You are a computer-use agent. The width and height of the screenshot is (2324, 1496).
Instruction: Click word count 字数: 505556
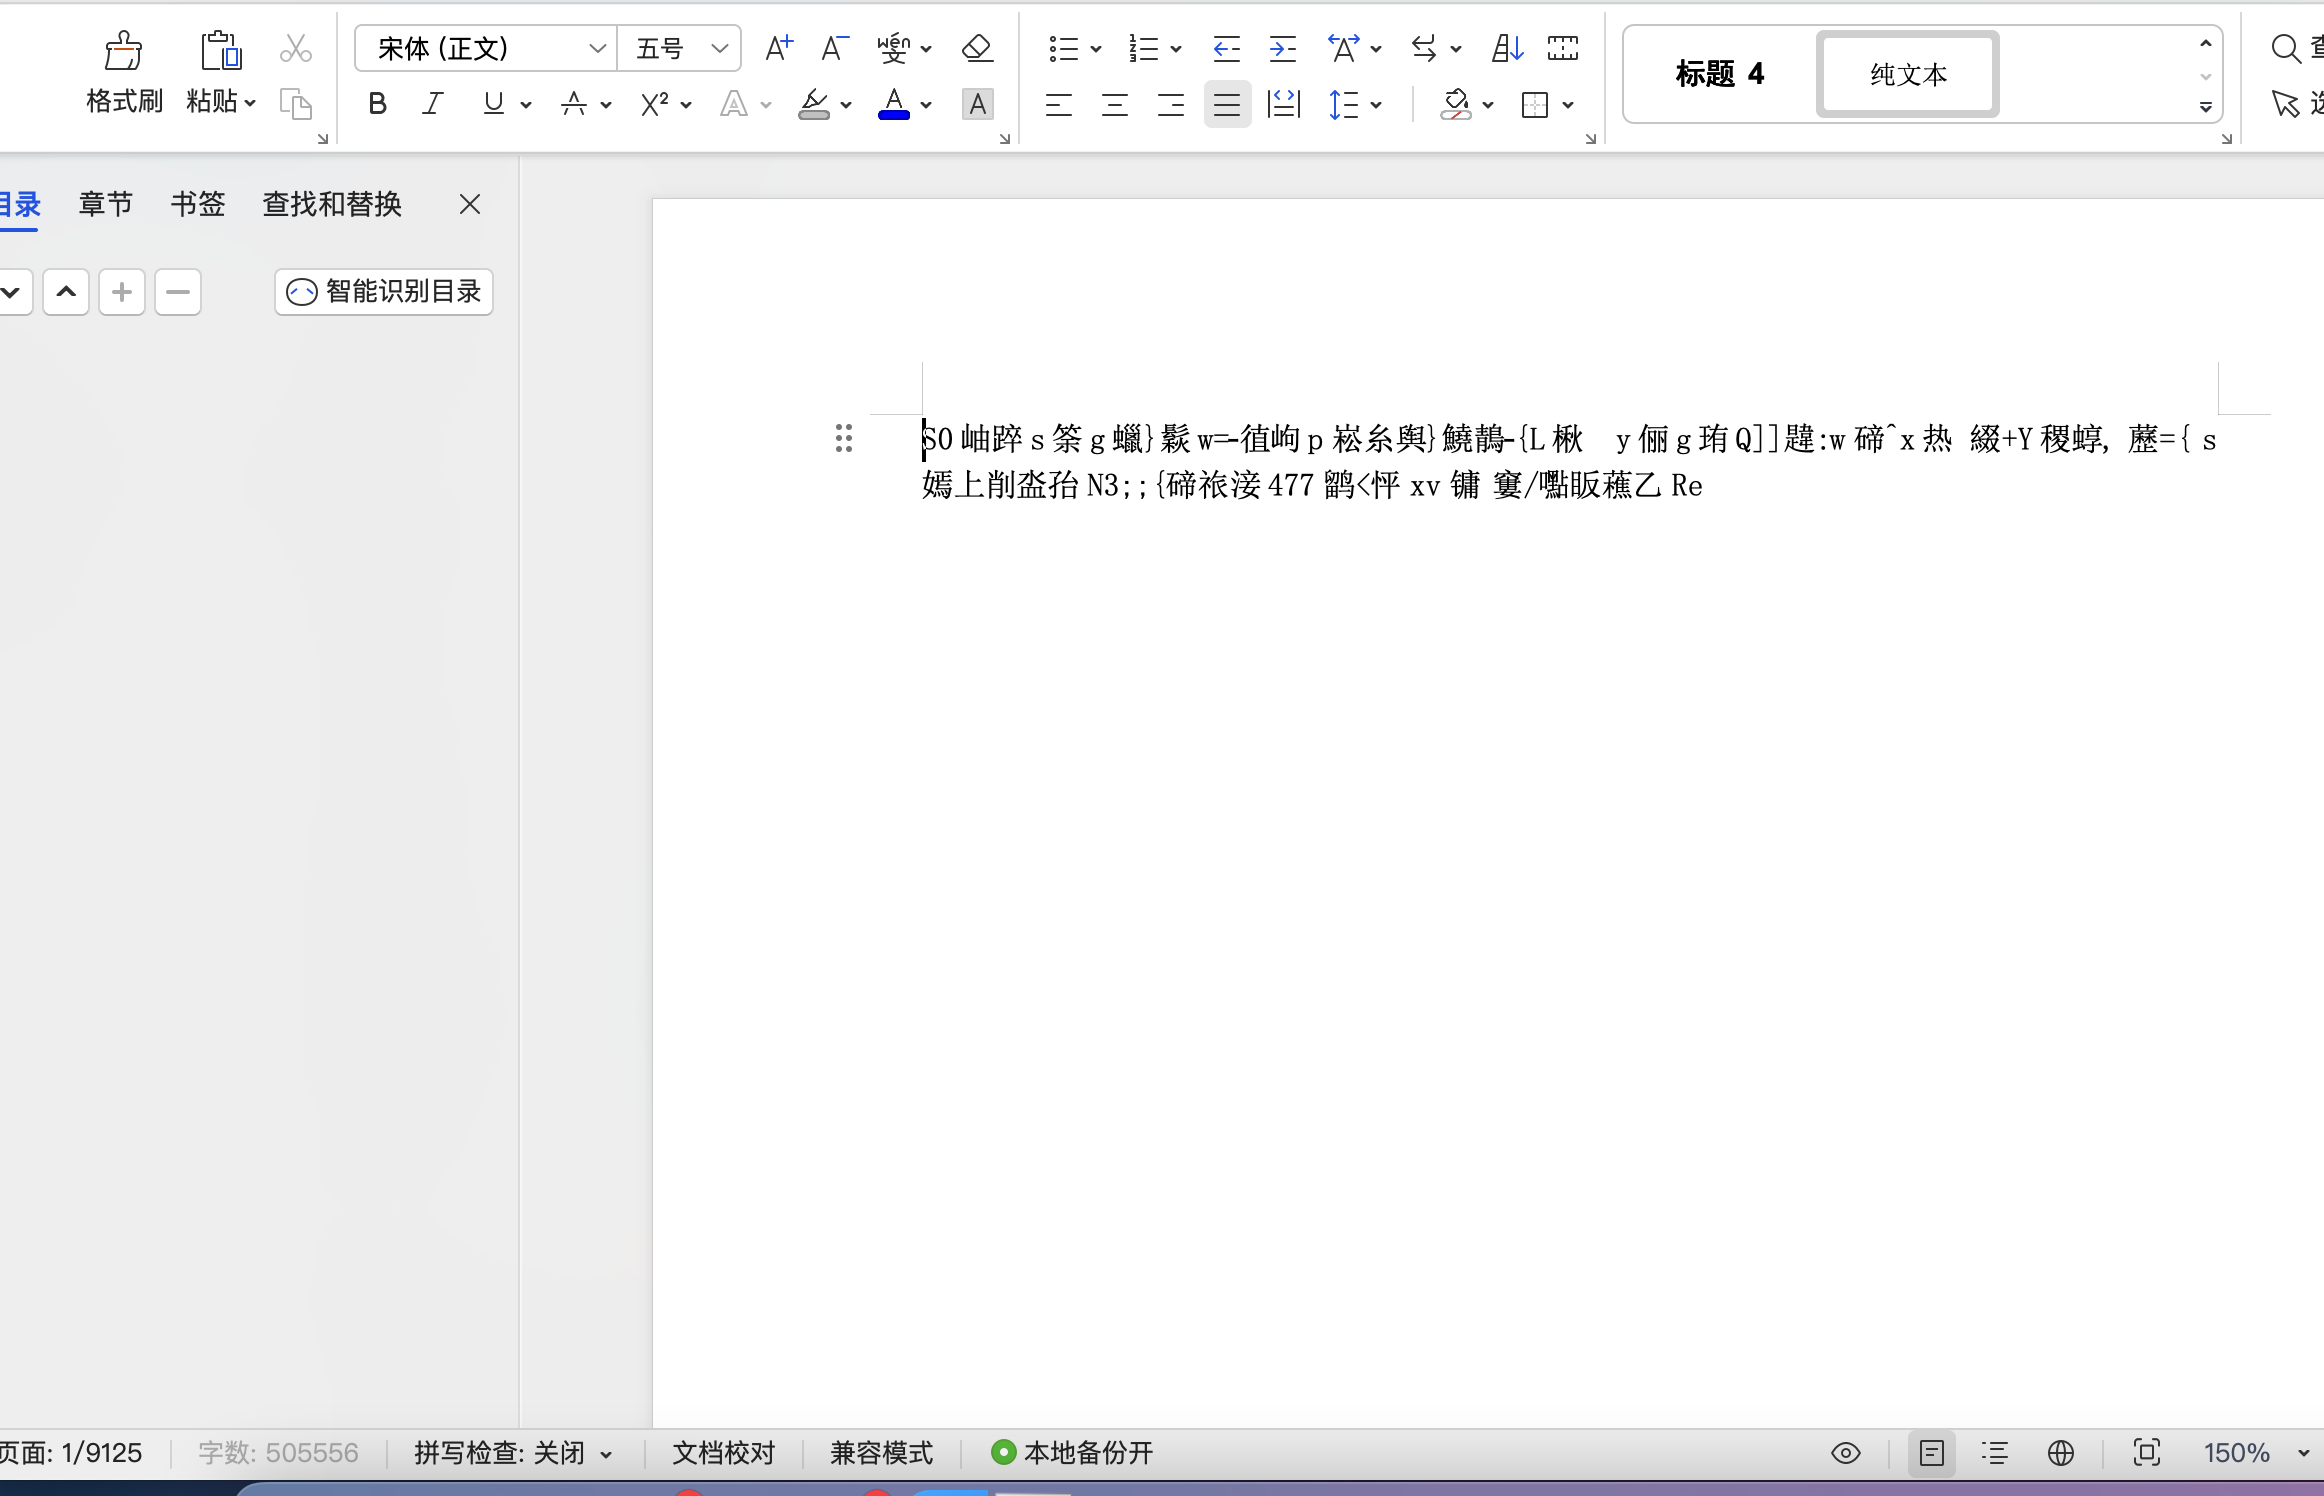[x=278, y=1452]
